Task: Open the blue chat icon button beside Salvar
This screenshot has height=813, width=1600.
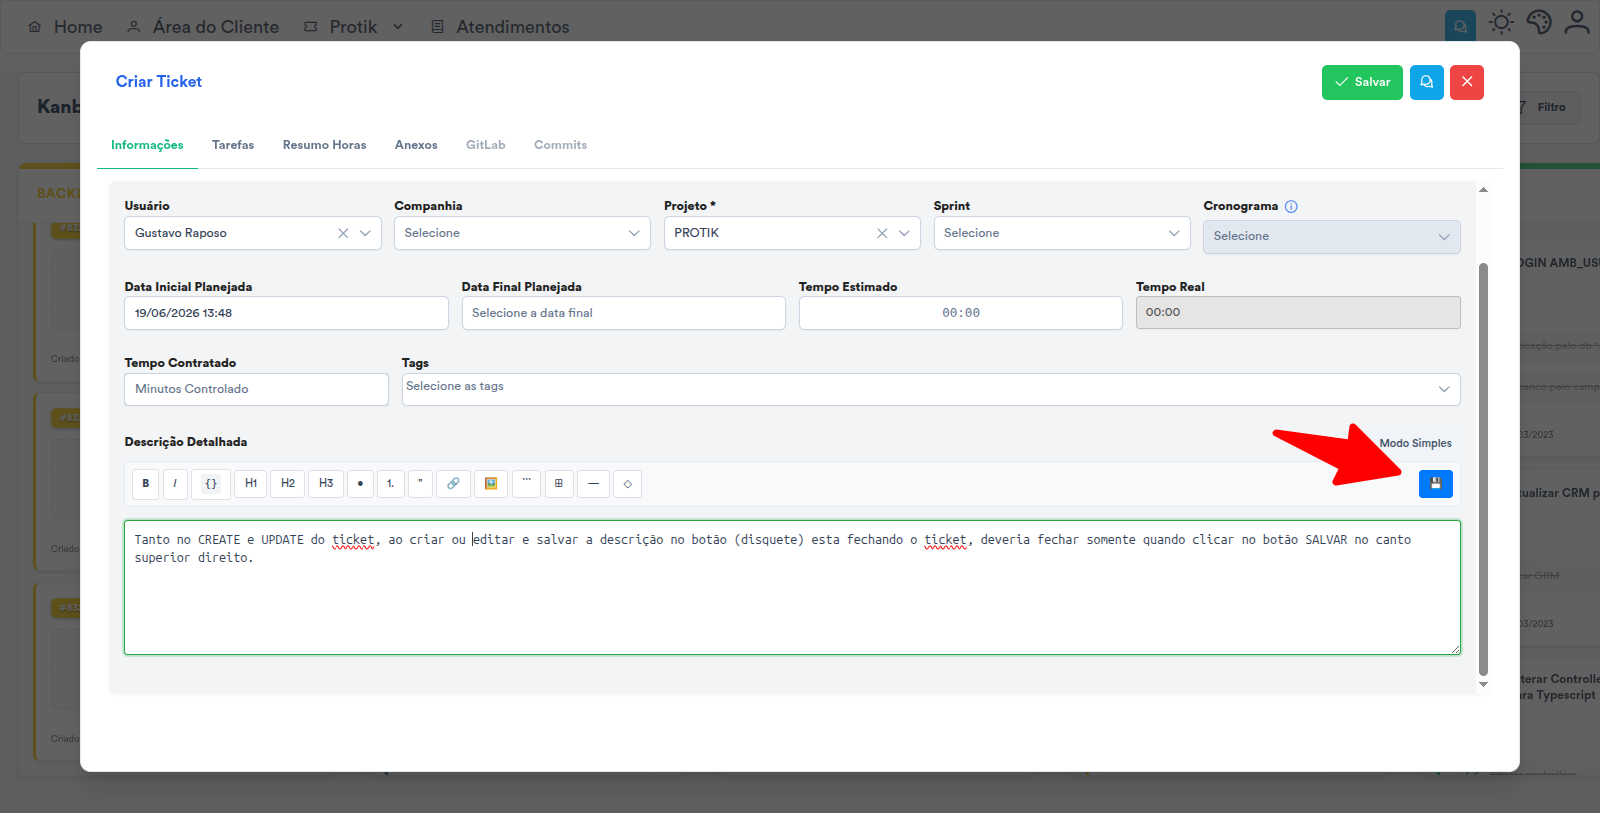Action: pos(1427,82)
